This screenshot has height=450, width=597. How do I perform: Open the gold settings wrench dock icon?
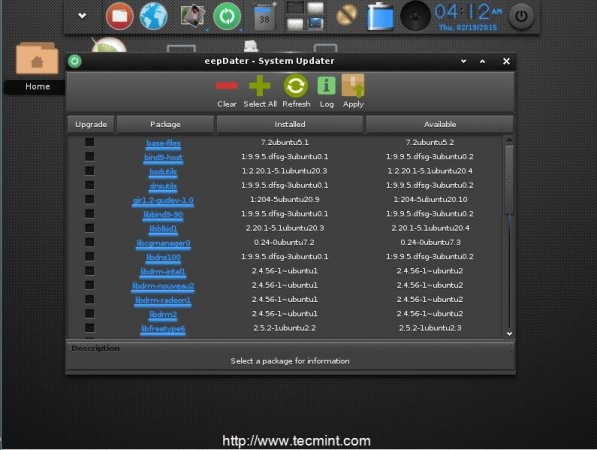[347, 15]
